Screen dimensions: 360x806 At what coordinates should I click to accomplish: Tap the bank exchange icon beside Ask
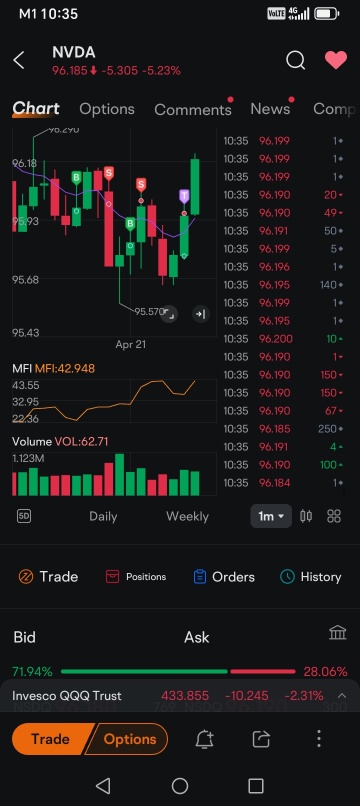(x=338, y=632)
